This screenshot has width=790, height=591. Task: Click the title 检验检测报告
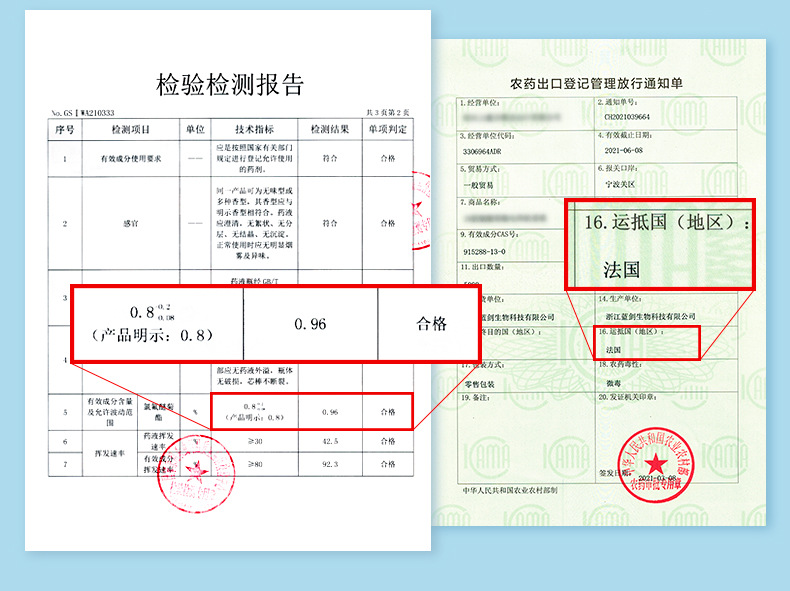pyautogui.click(x=230, y=85)
